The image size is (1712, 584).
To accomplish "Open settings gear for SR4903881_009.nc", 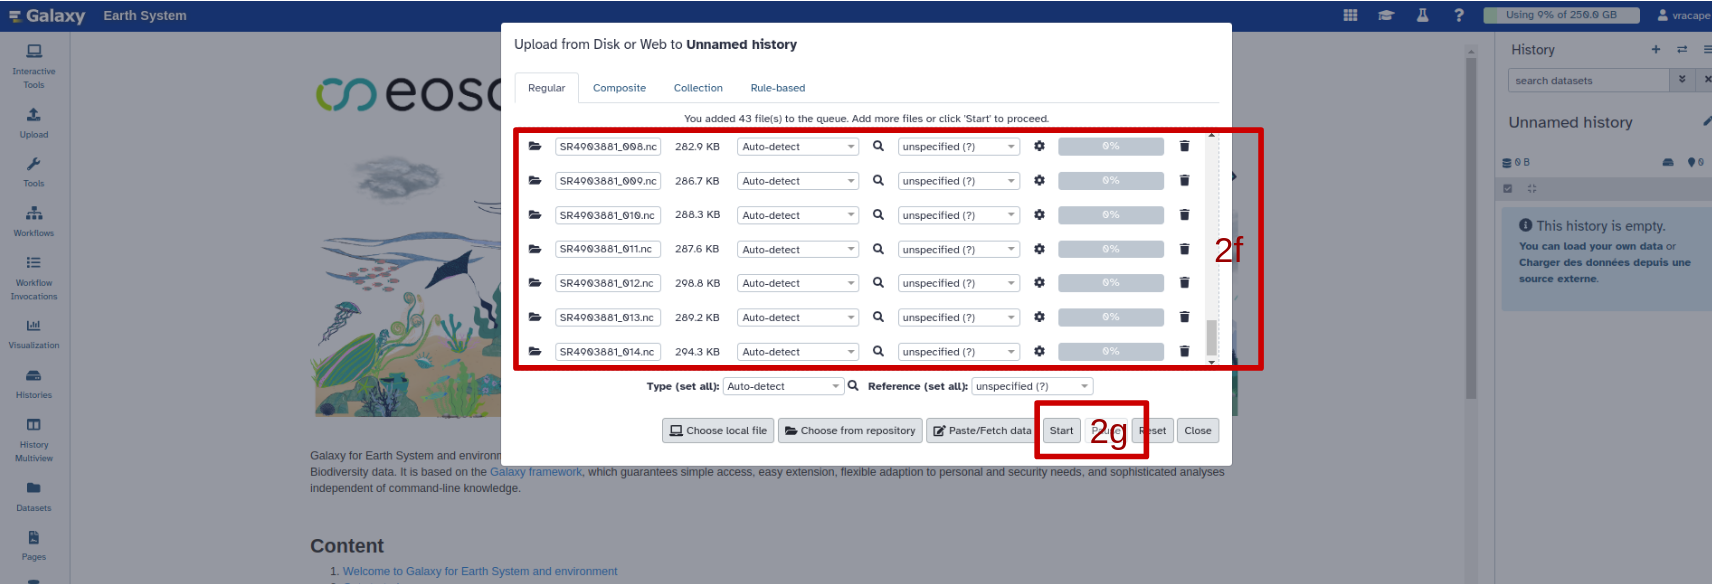I will tap(1039, 180).
